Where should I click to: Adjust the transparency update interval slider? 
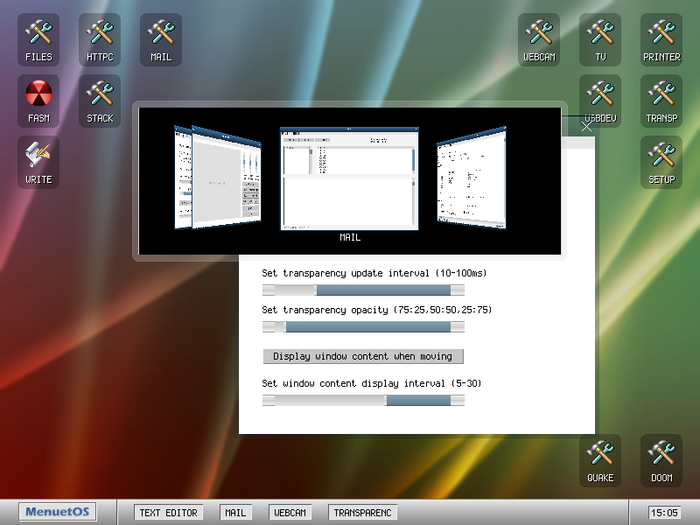tap(363, 290)
